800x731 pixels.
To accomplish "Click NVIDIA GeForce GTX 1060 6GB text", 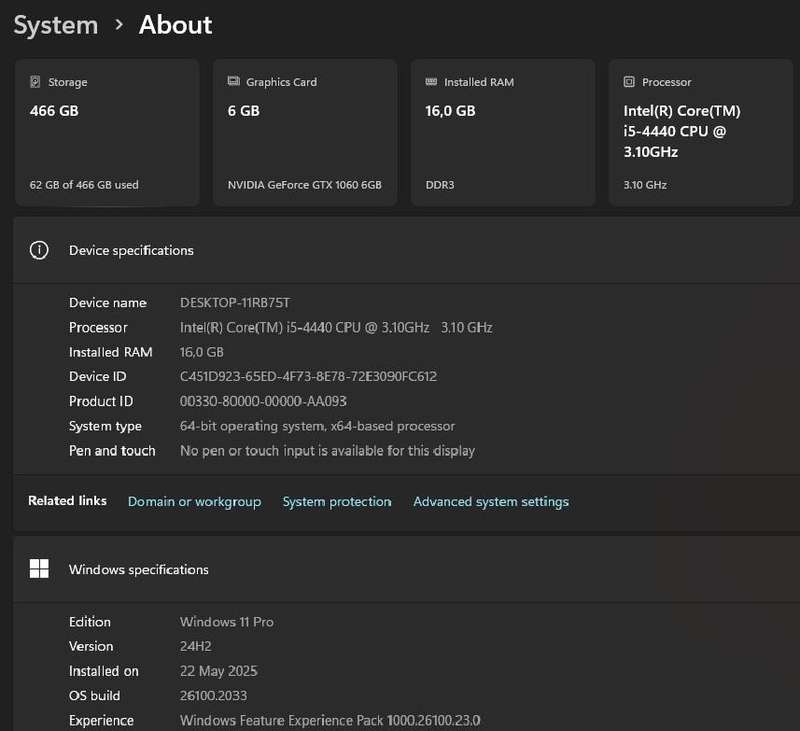I will point(305,185).
